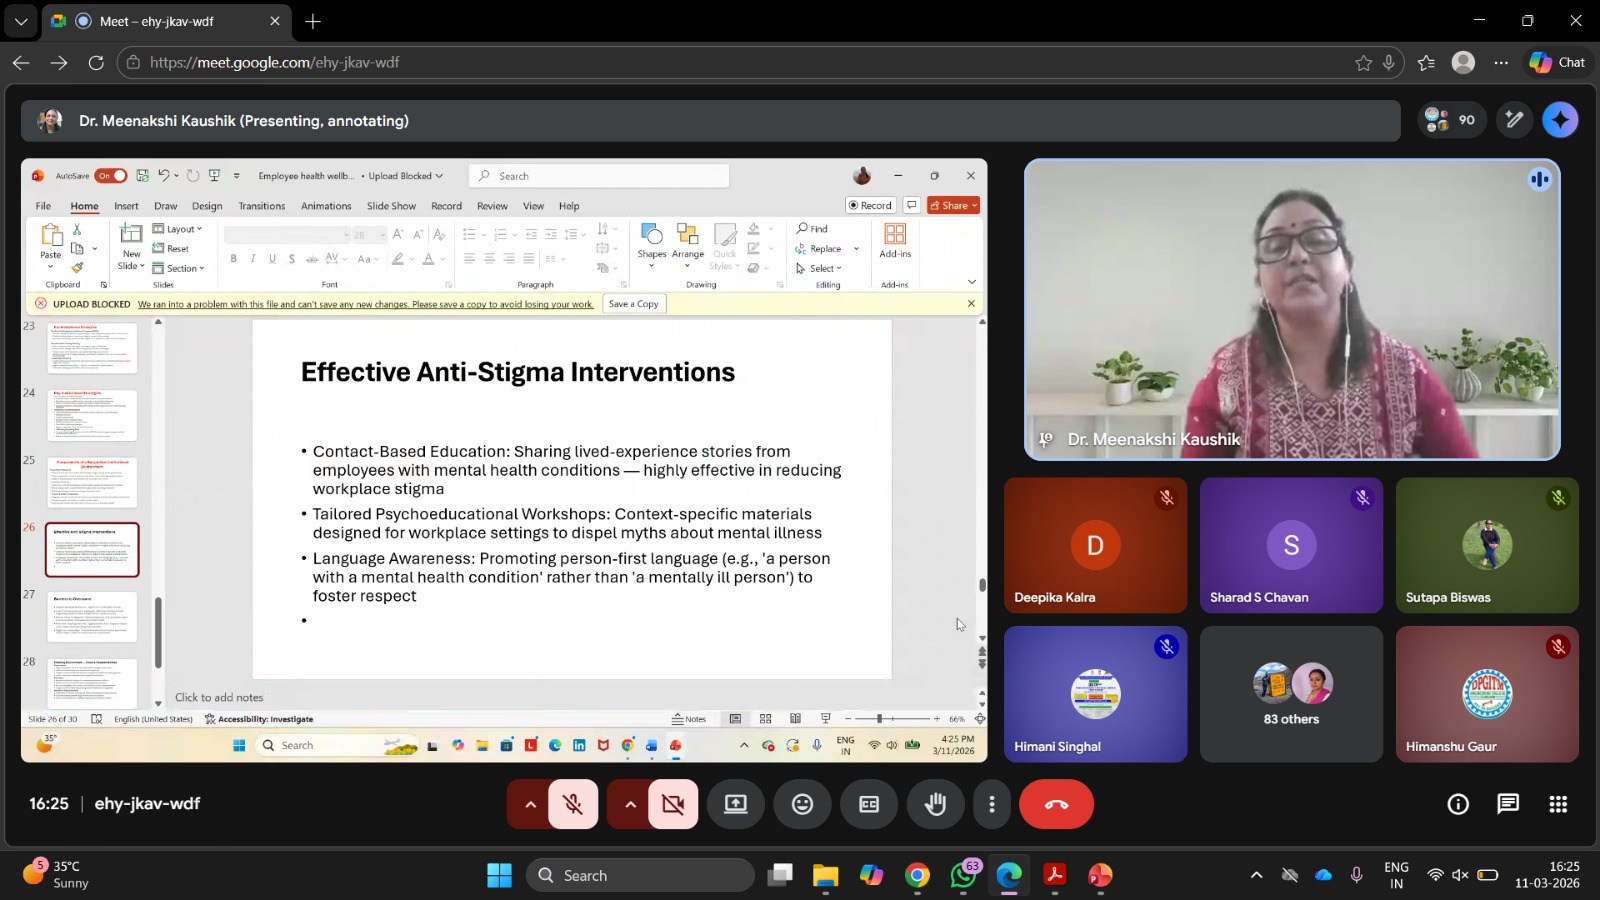Open Meet's three-dot more options menu
The height and width of the screenshot is (900, 1600).
pos(992,804)
